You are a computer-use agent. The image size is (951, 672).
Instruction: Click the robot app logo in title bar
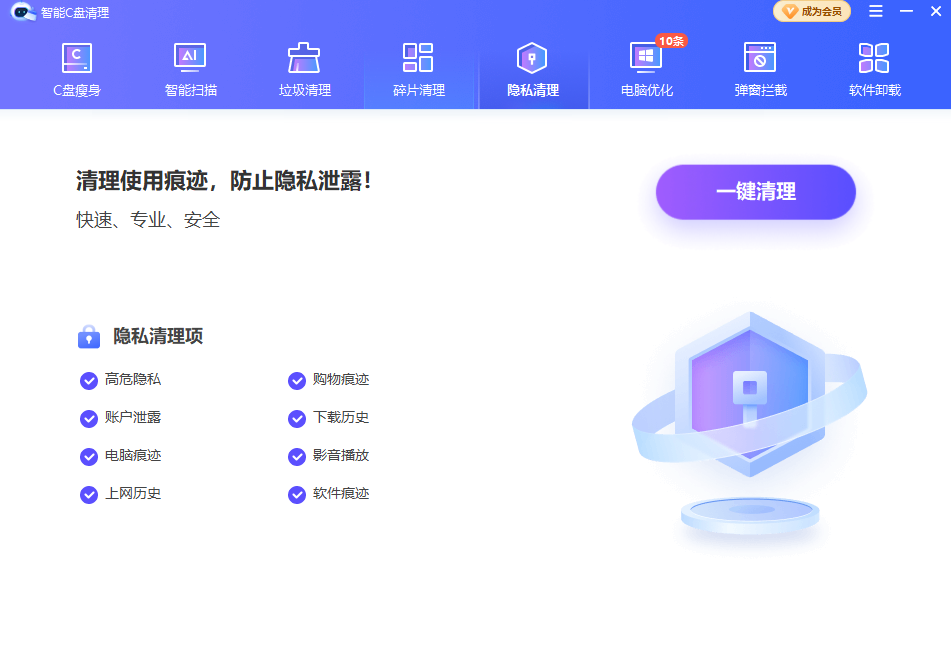(x=23, y=12)
